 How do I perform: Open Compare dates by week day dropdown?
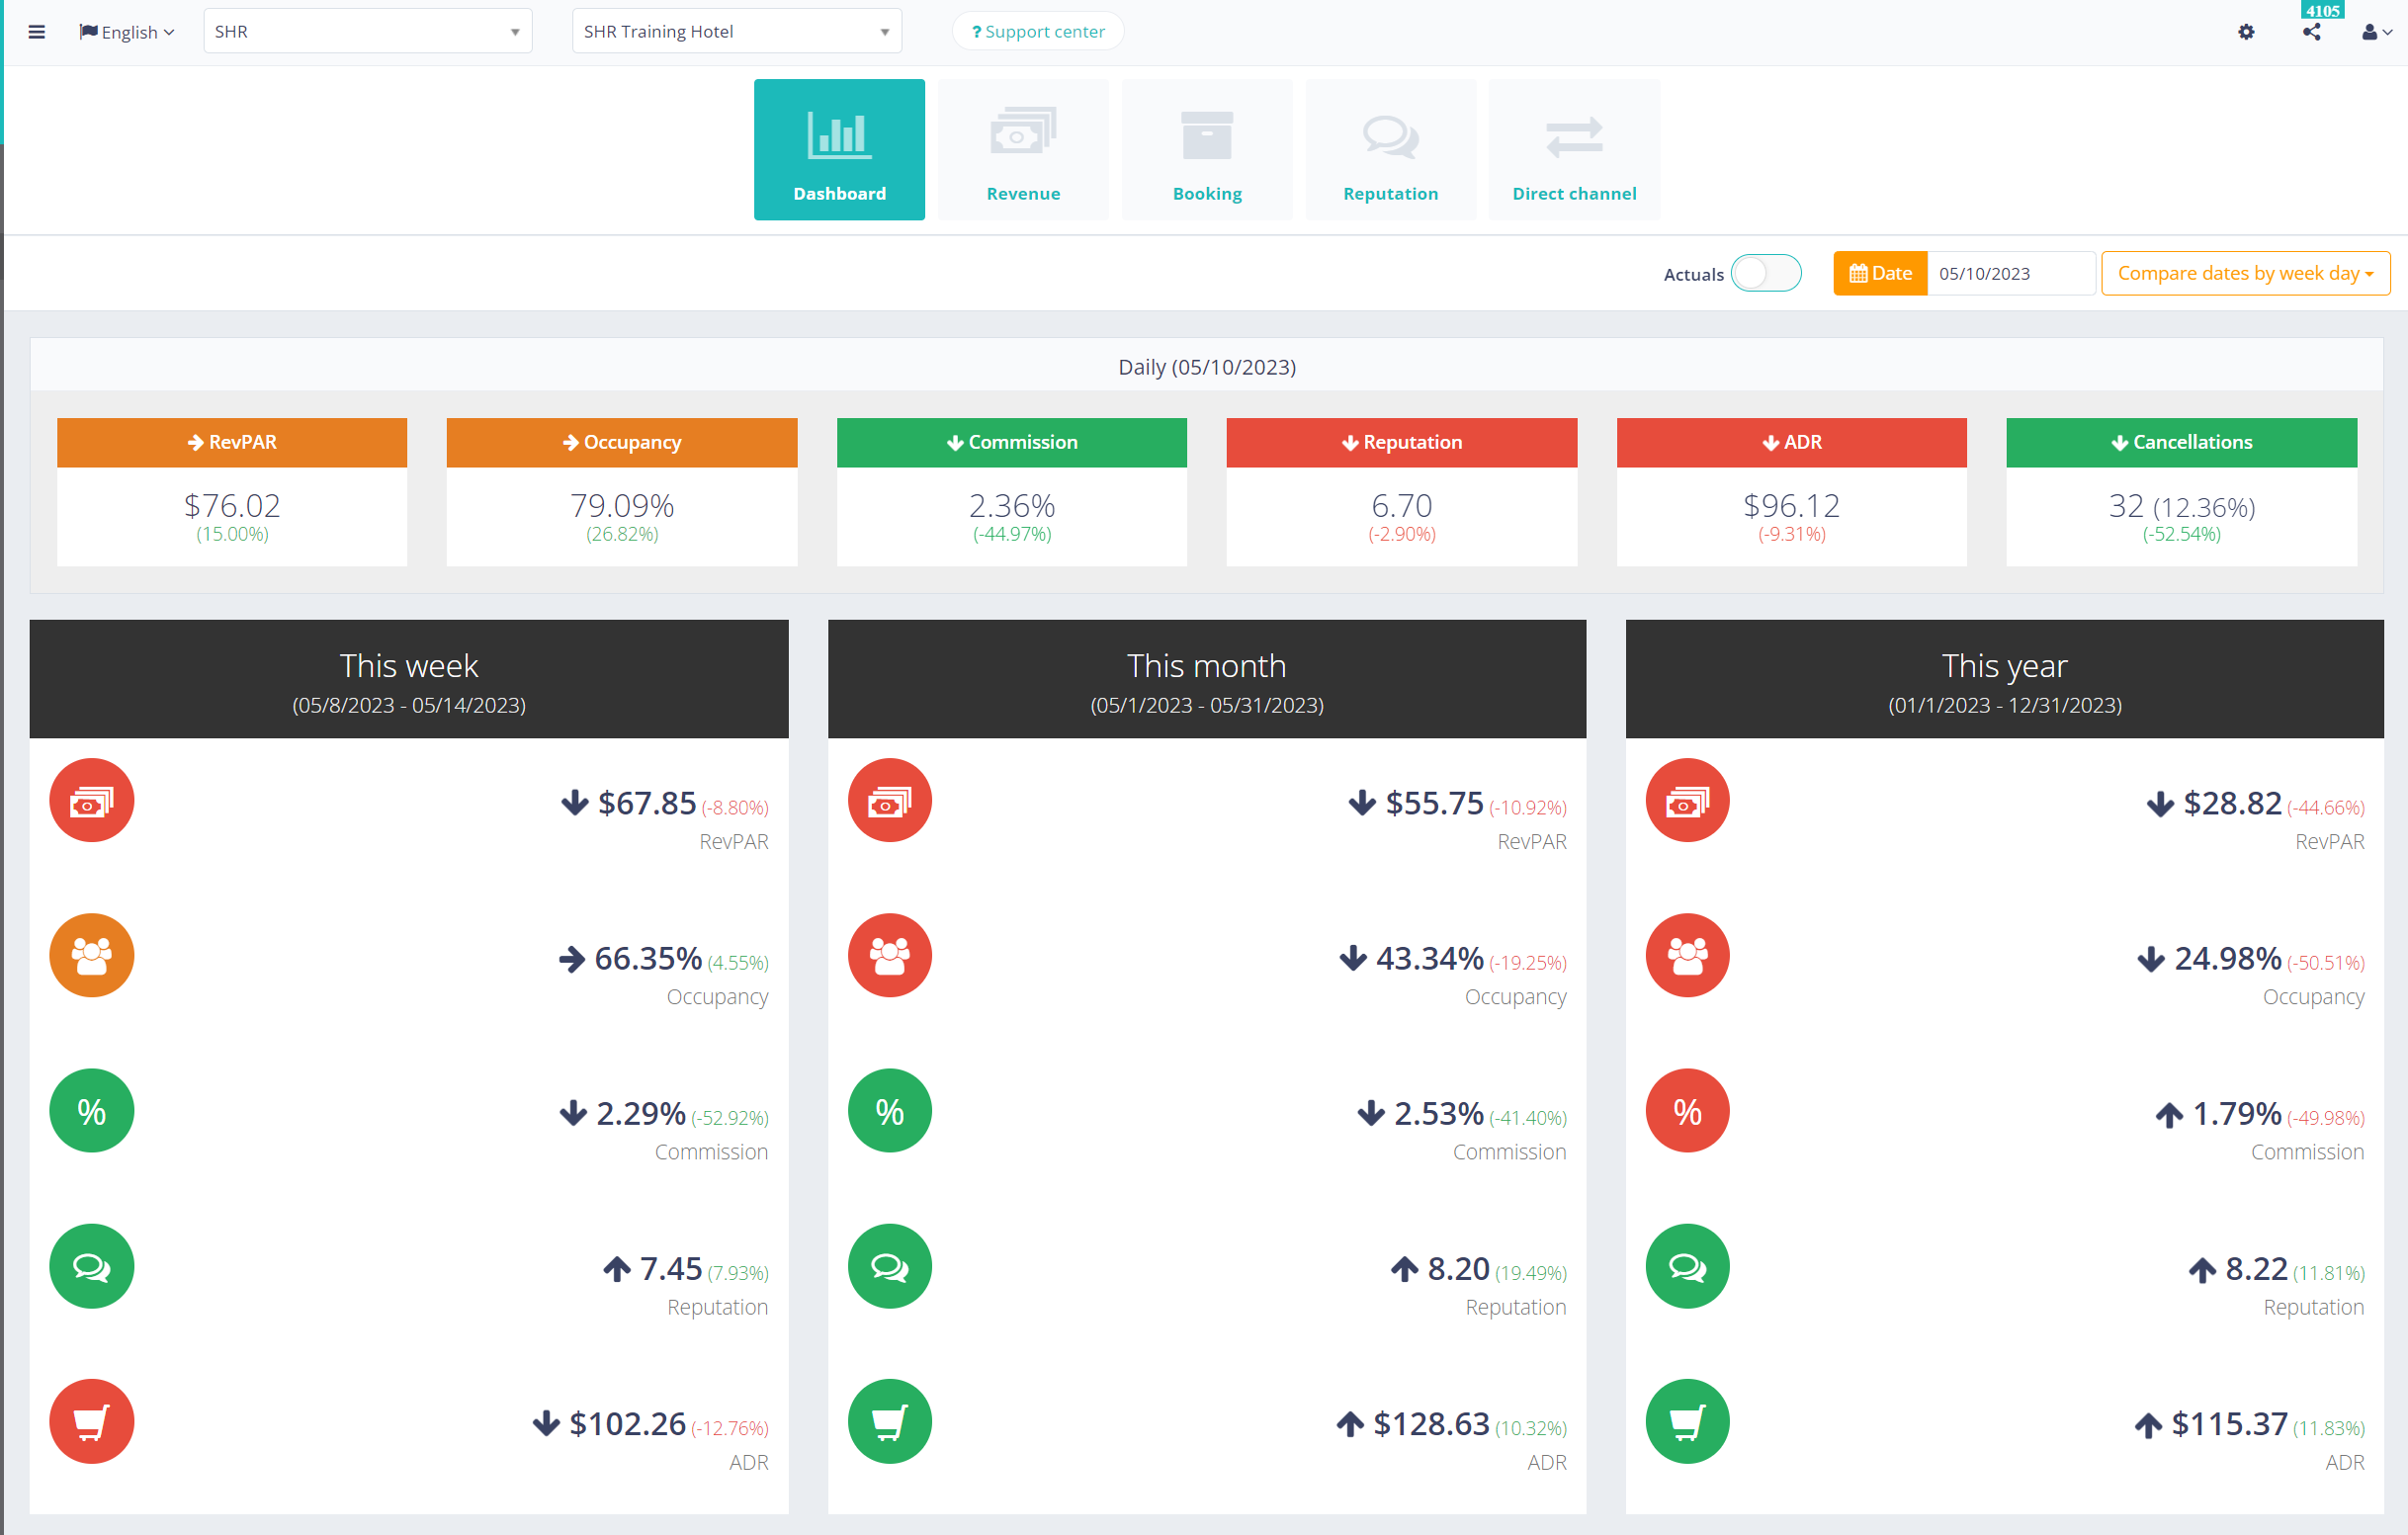click(x=2245, y=273)
